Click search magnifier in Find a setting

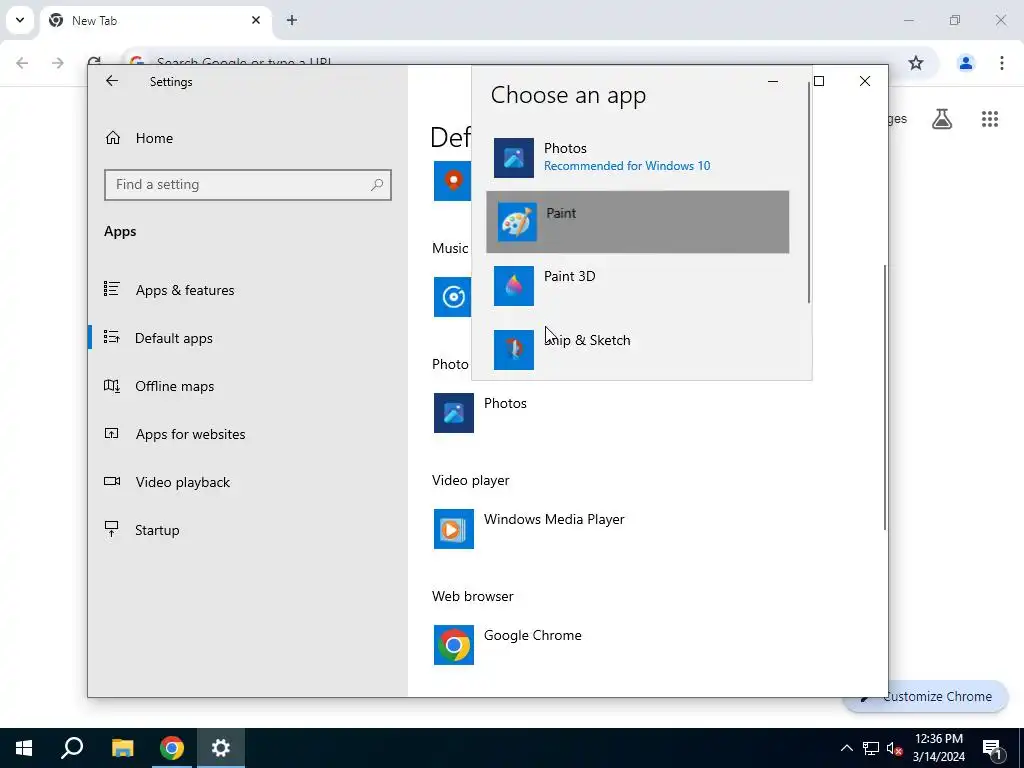coord(377,185)
